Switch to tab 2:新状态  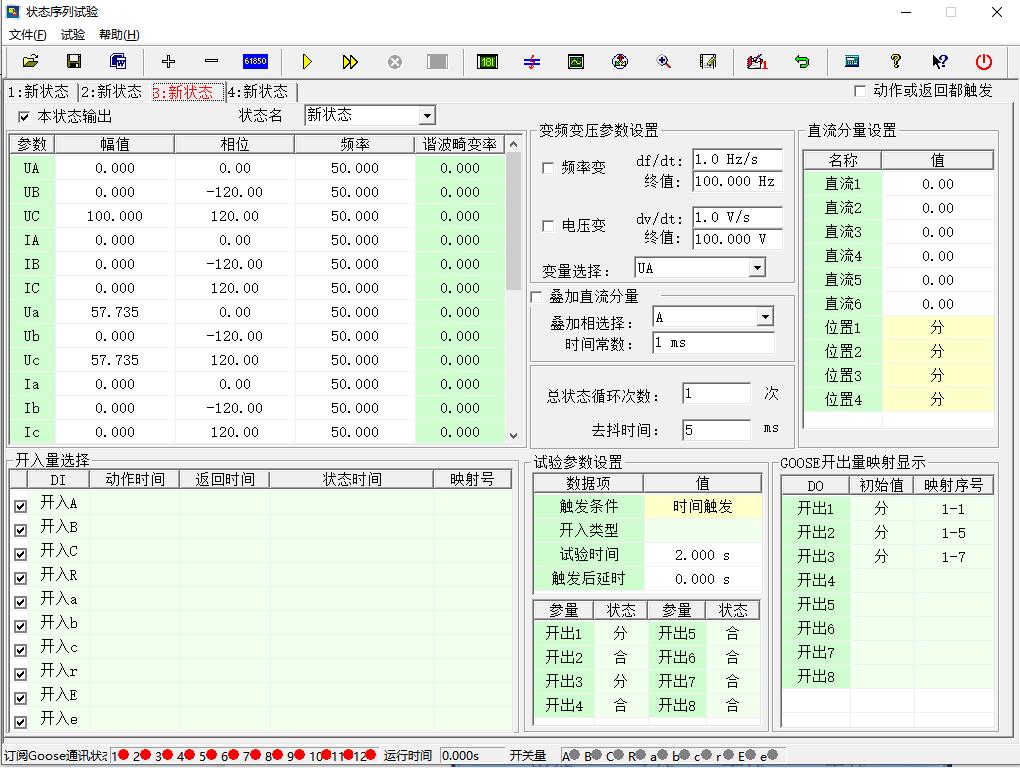112,92
